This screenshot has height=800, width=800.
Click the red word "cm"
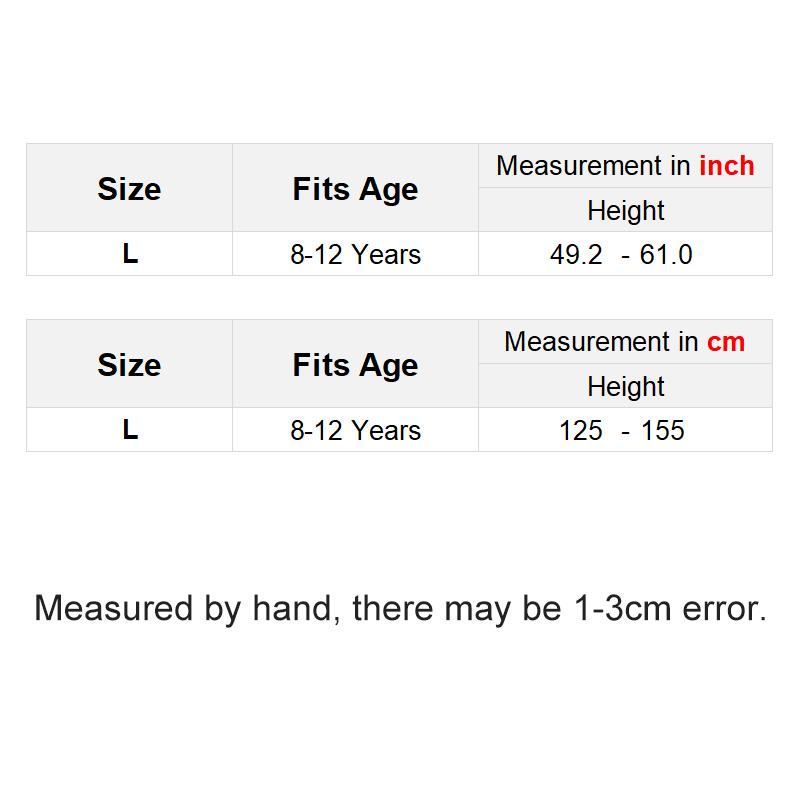click(726, 342)
